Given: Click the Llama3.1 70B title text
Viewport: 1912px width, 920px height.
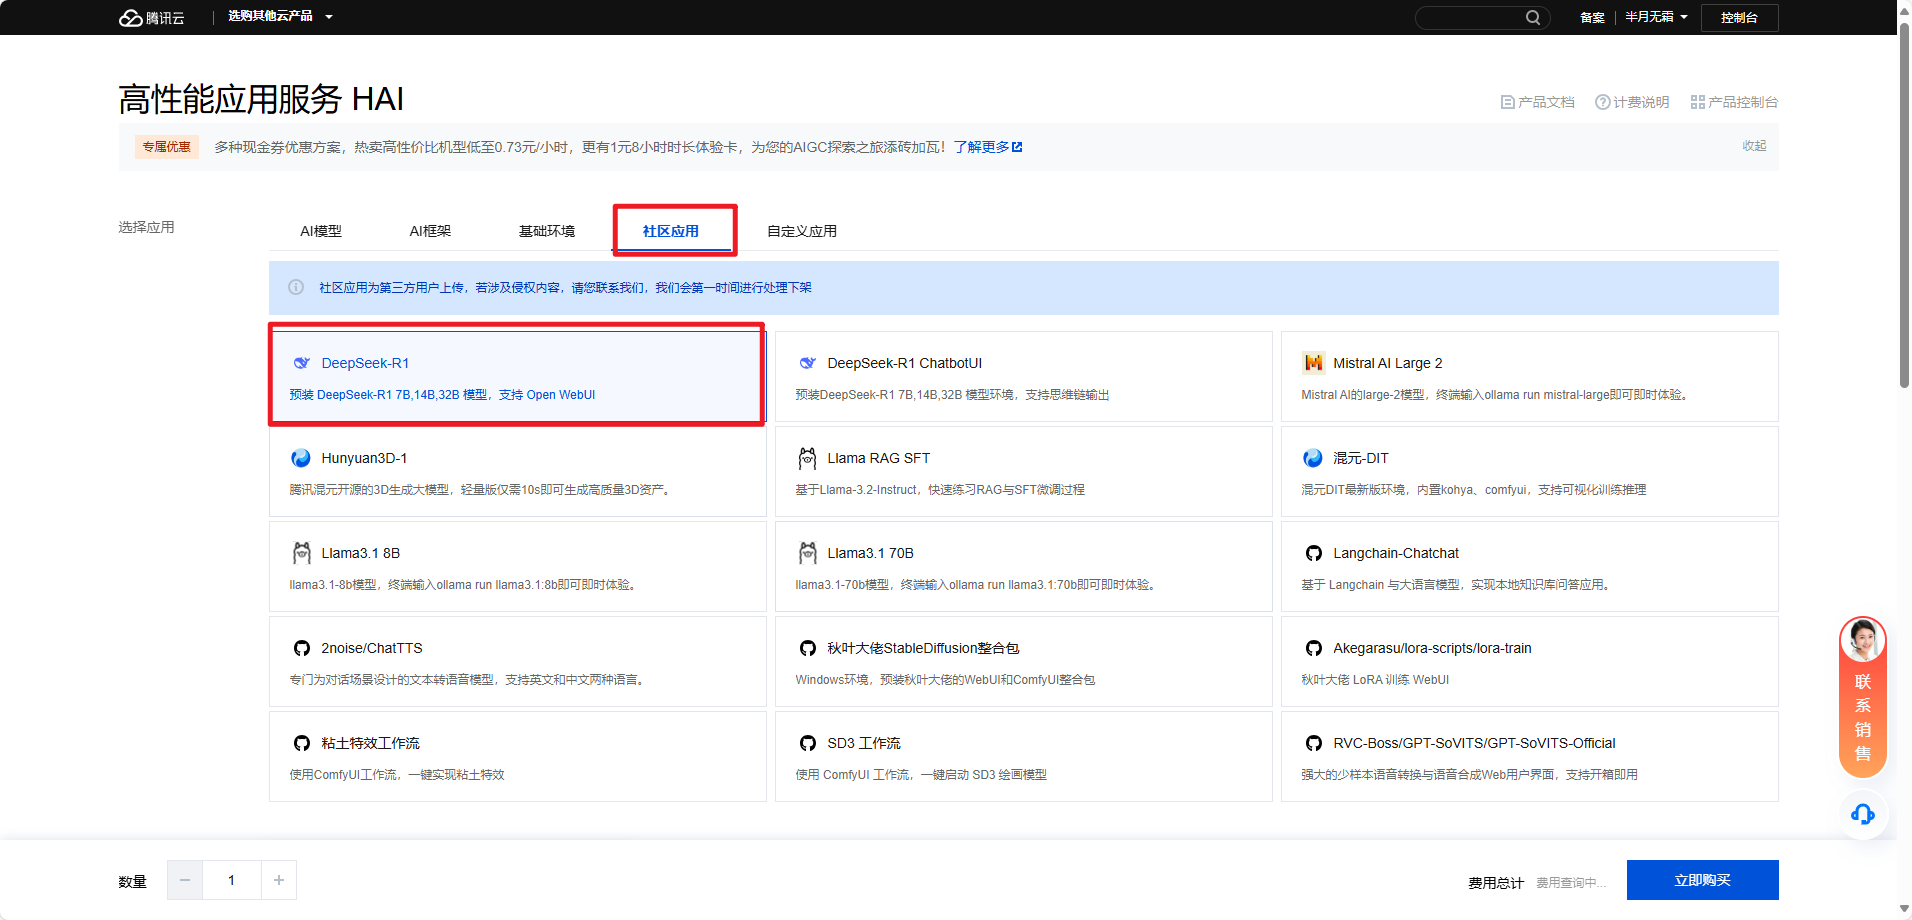Looking at the screenshot, I should [x=870, y=553].
